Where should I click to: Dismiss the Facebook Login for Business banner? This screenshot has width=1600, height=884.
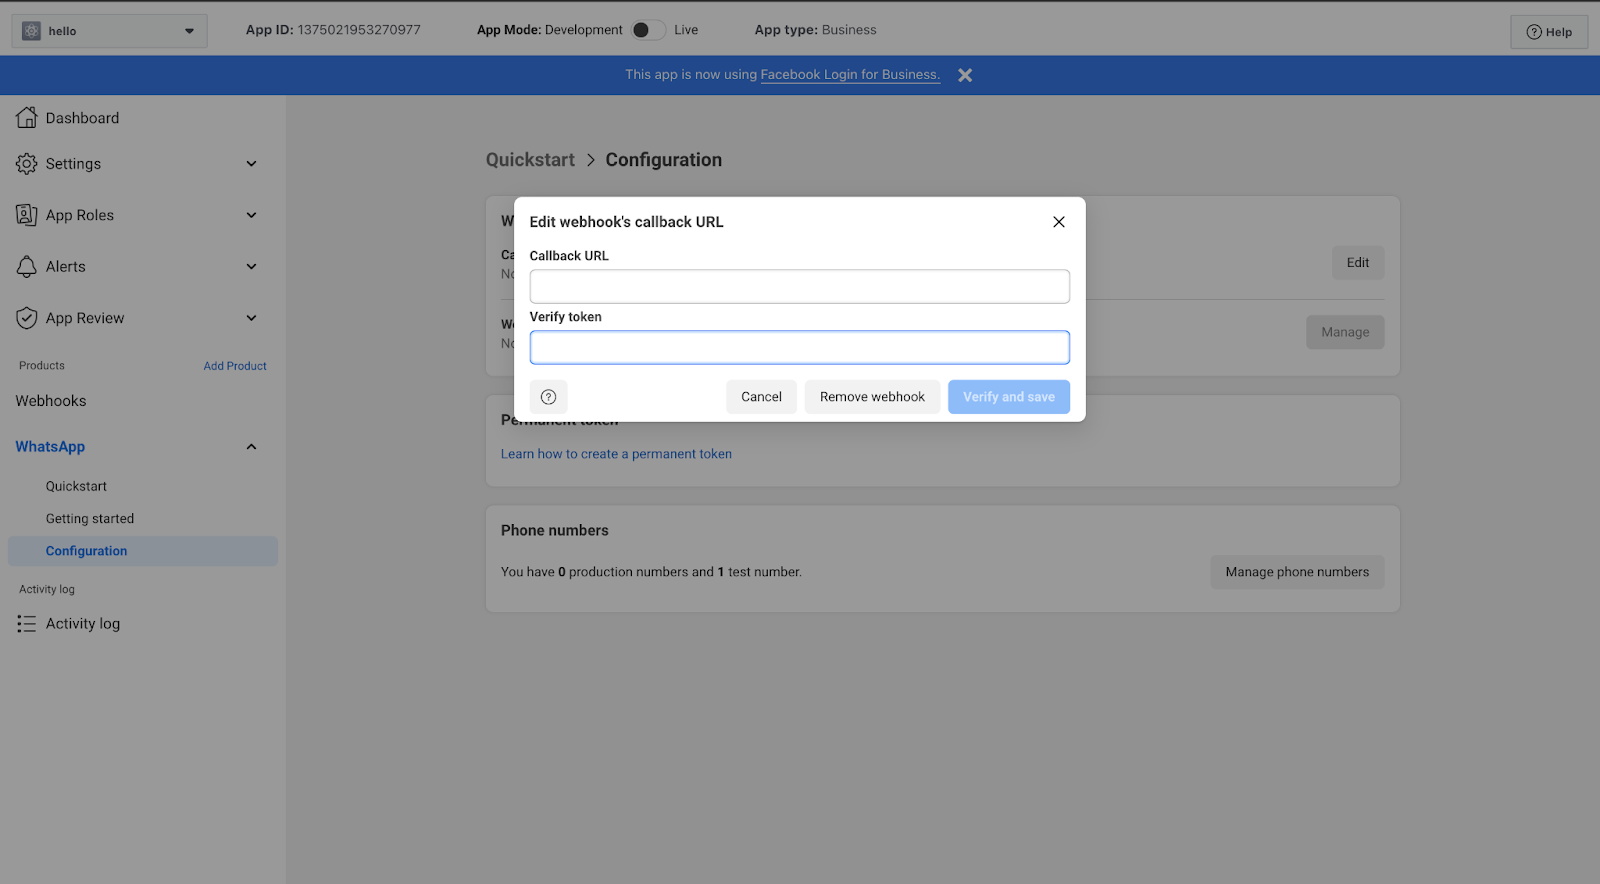tap(965, 75)
